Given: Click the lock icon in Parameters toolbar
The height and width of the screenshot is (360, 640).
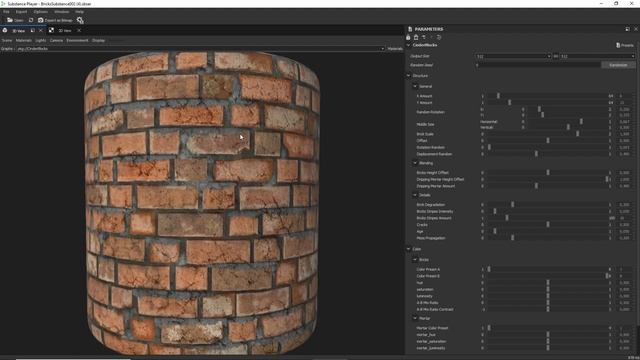Looking at the screenshot, I should (x=408, y=37).
